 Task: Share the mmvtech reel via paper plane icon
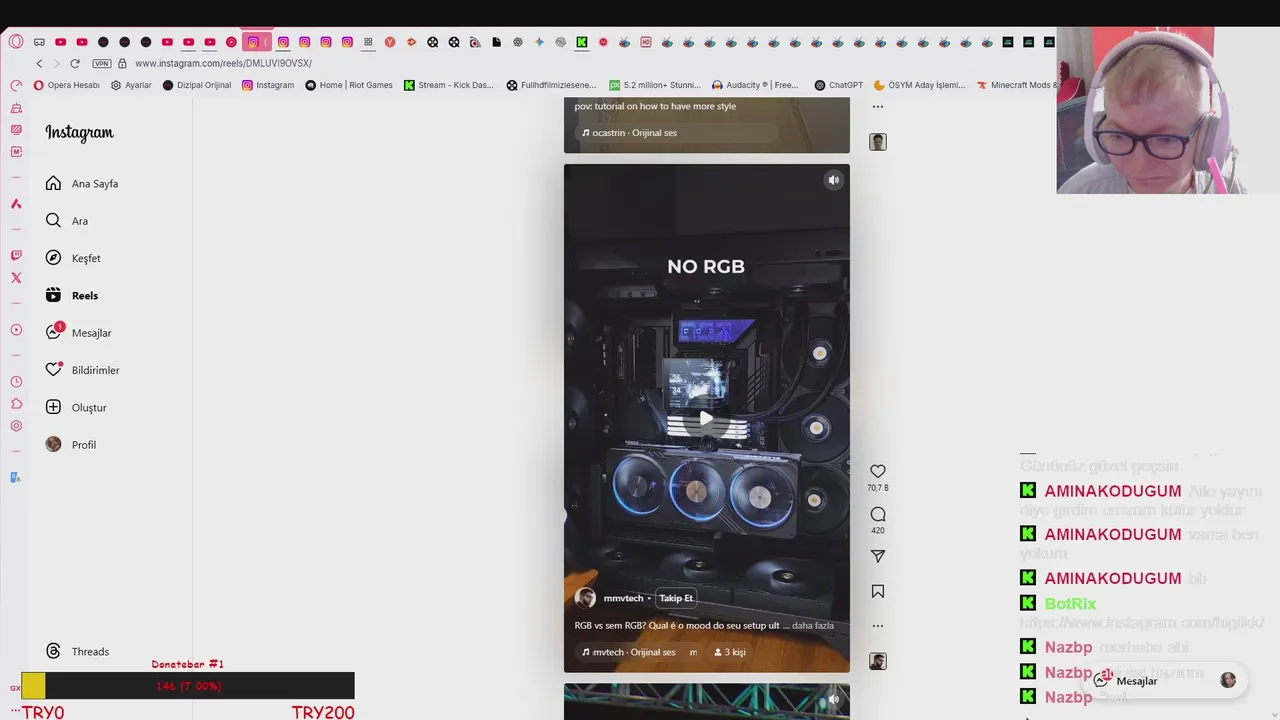(878, 556)
